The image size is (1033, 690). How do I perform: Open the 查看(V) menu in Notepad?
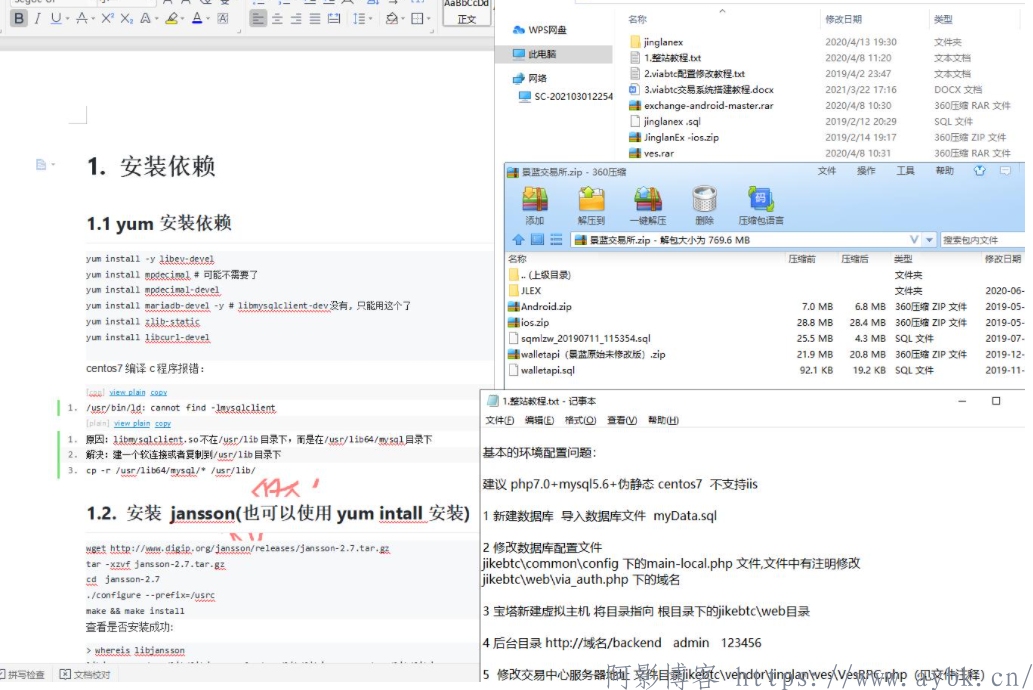[x=622, y=420]
